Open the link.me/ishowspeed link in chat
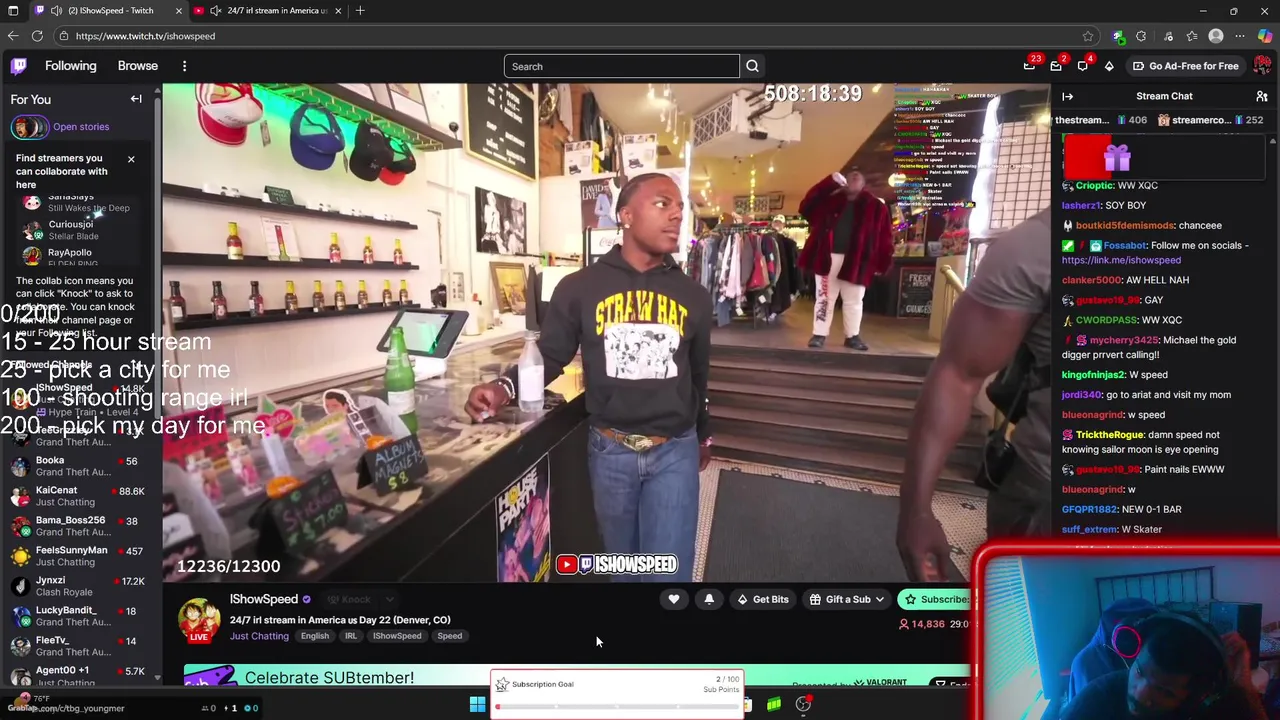Image resolution: width=1280 pixels, height=720 pixels. [x=1121, y=260]
